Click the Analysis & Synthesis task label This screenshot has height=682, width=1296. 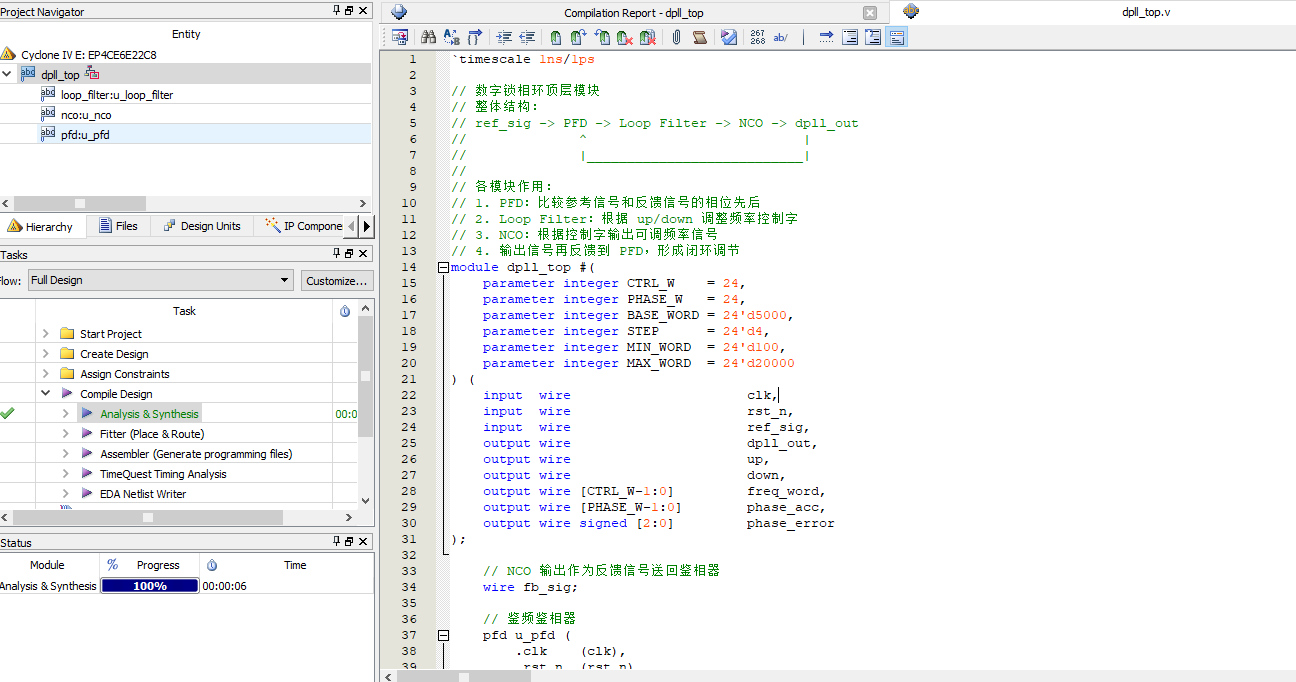pyautogui.click(x=149, y=414)
